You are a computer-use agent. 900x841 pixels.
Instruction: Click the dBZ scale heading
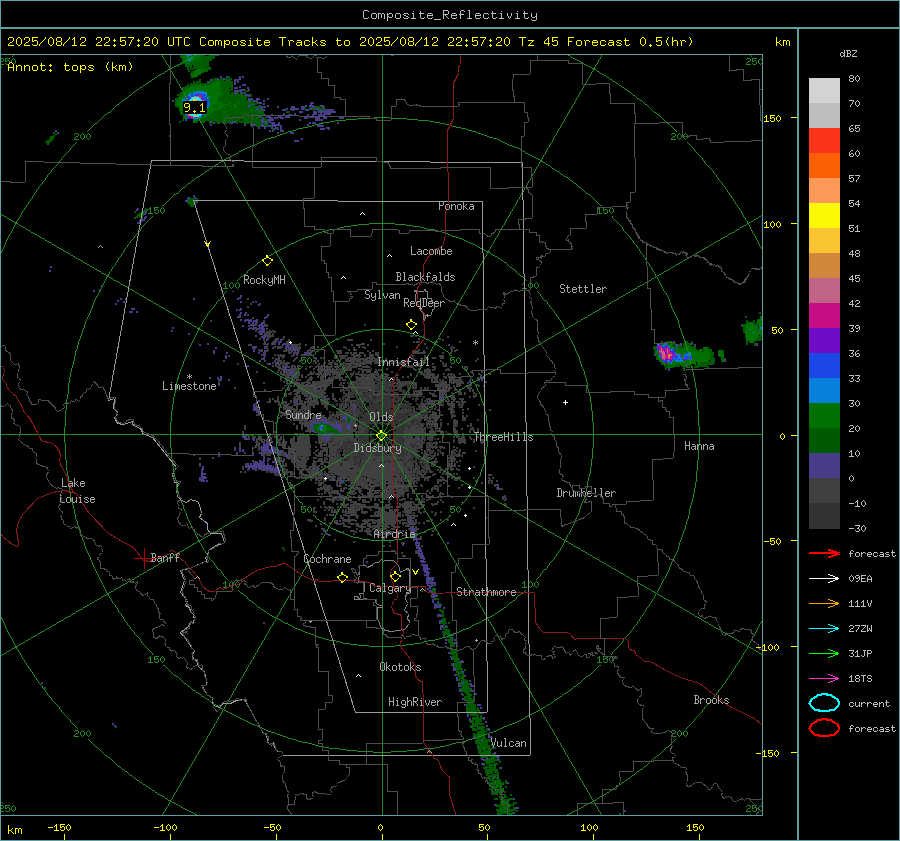click(848, 54)
